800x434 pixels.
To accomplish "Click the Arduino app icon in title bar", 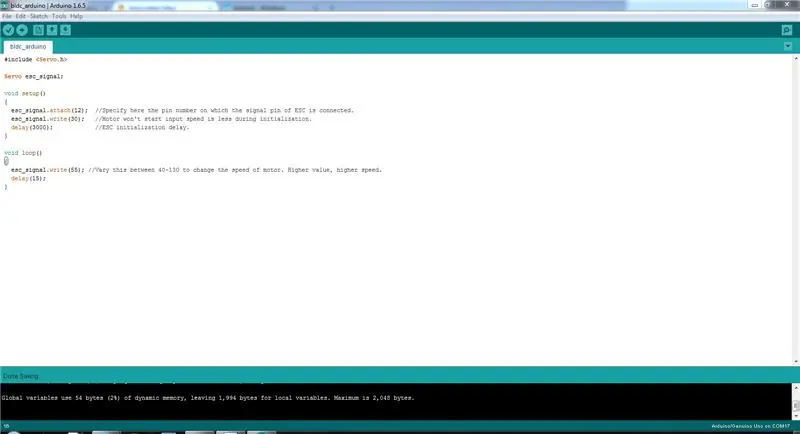I will tap(5, 6).
